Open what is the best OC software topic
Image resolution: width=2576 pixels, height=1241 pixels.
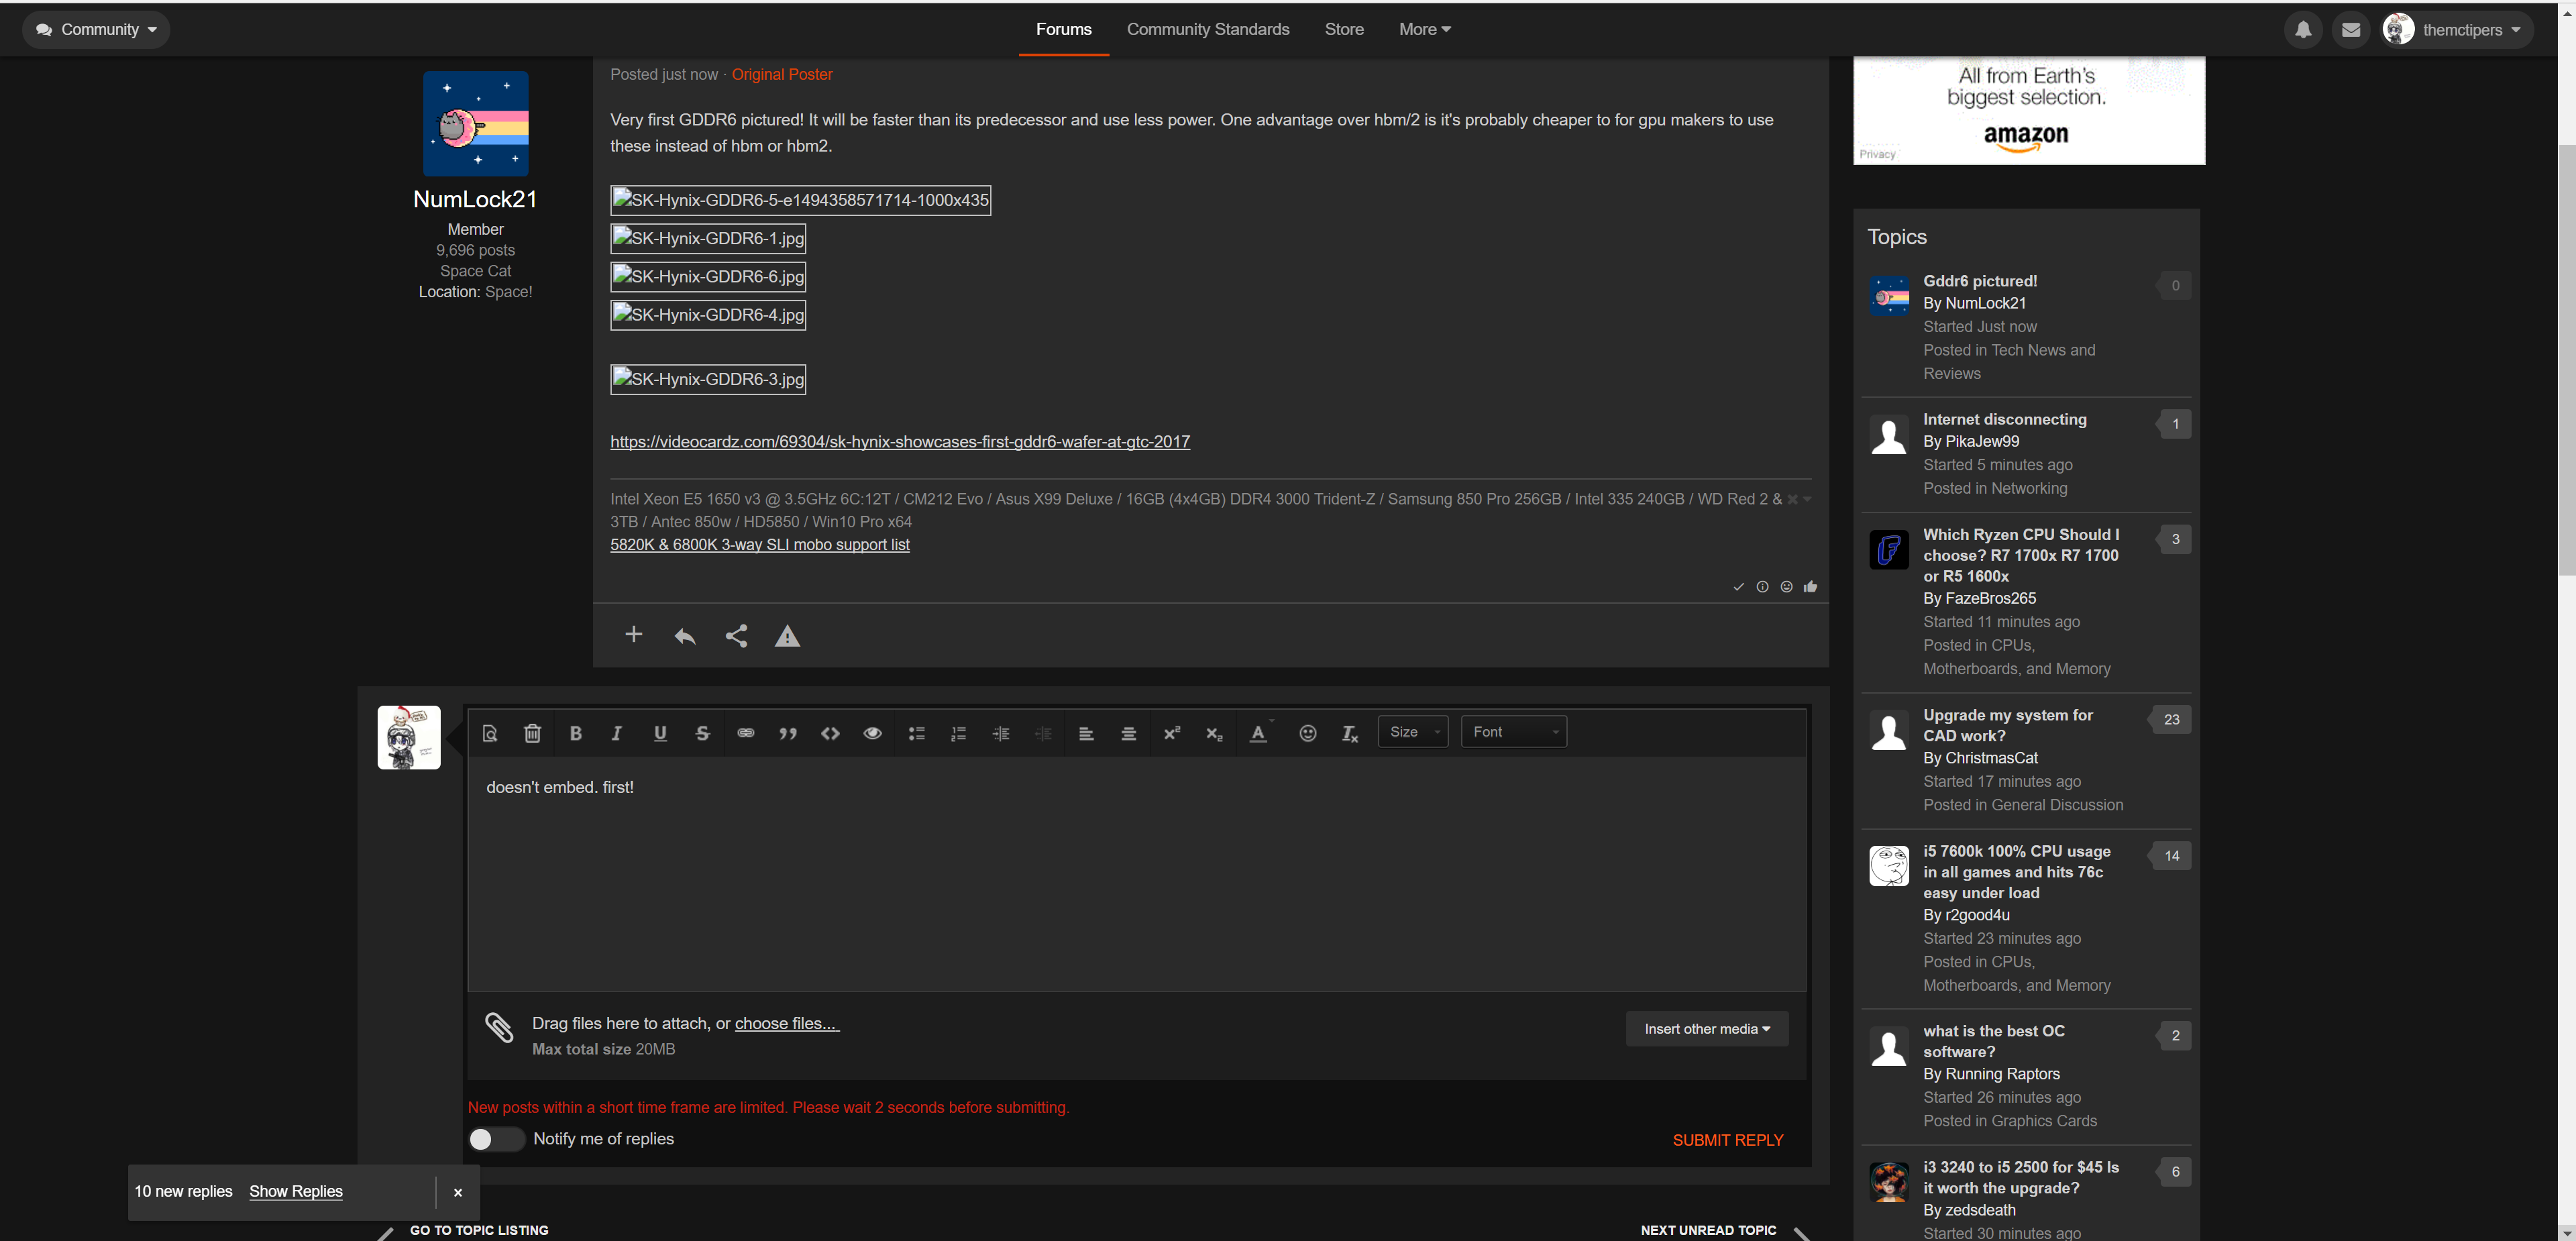tap(1993, 1041)
